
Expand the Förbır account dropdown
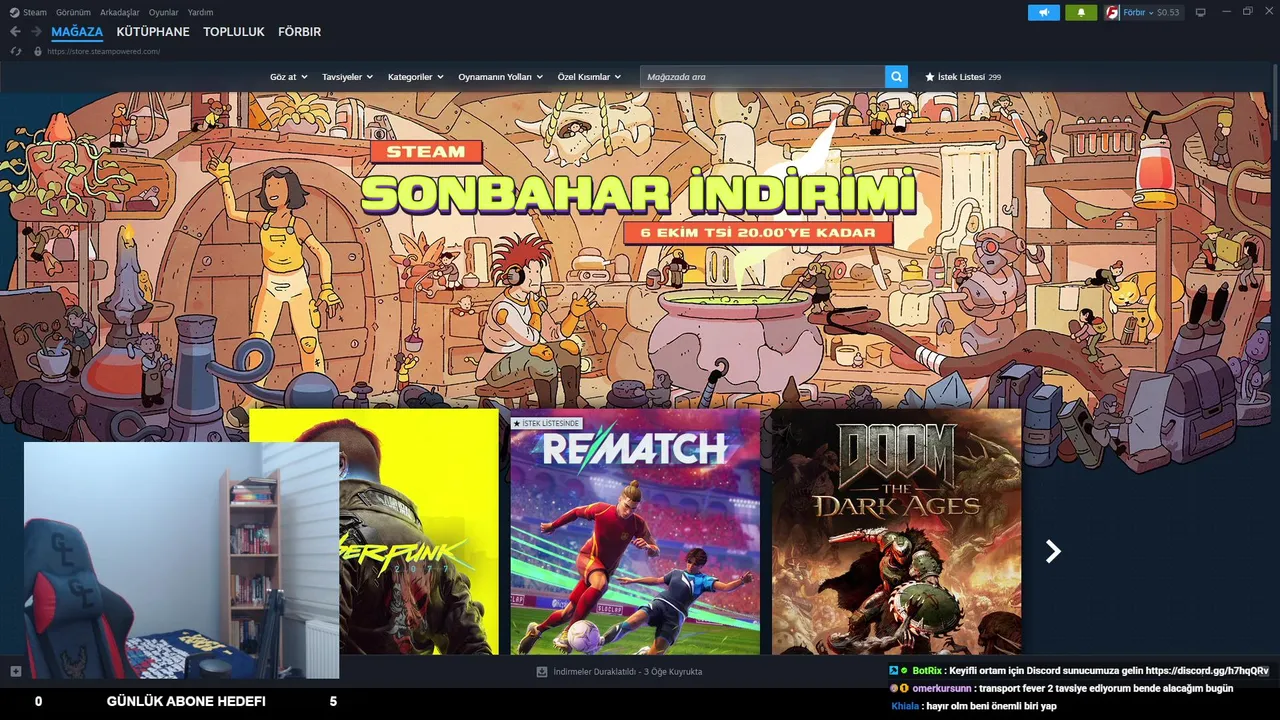[x=1138, y=12]
